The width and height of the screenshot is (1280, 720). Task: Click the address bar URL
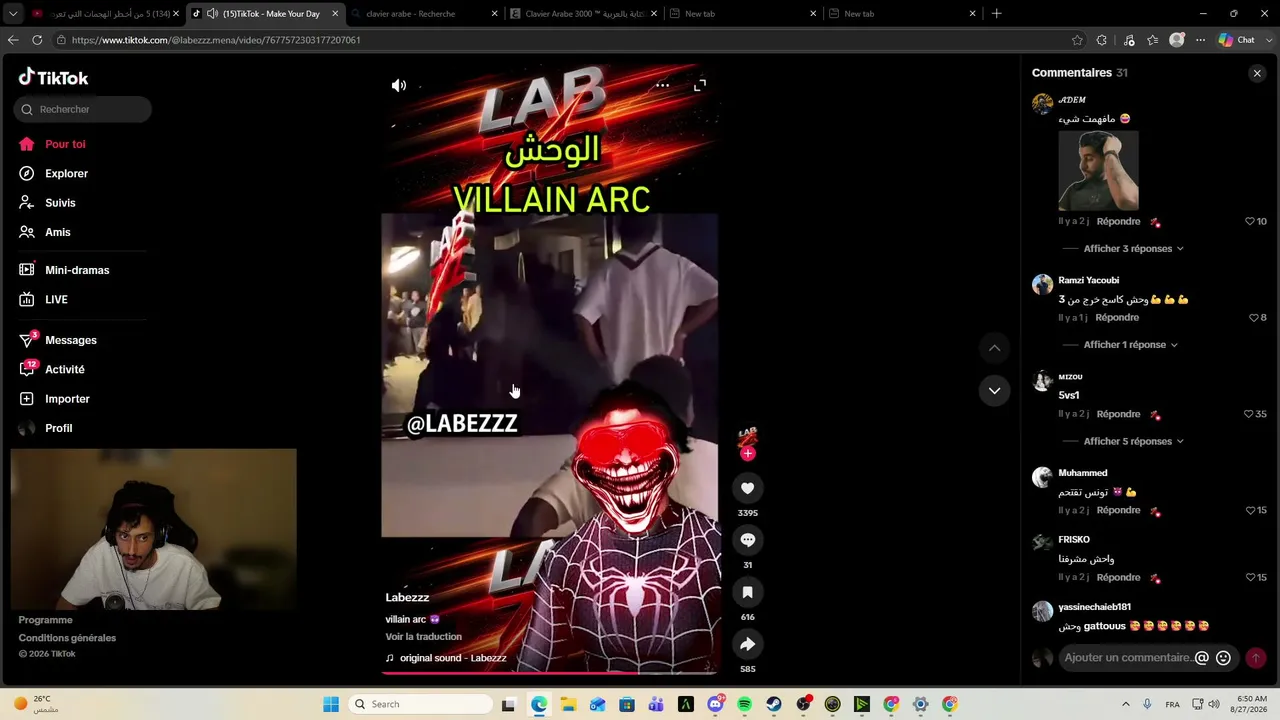point(216,40)
